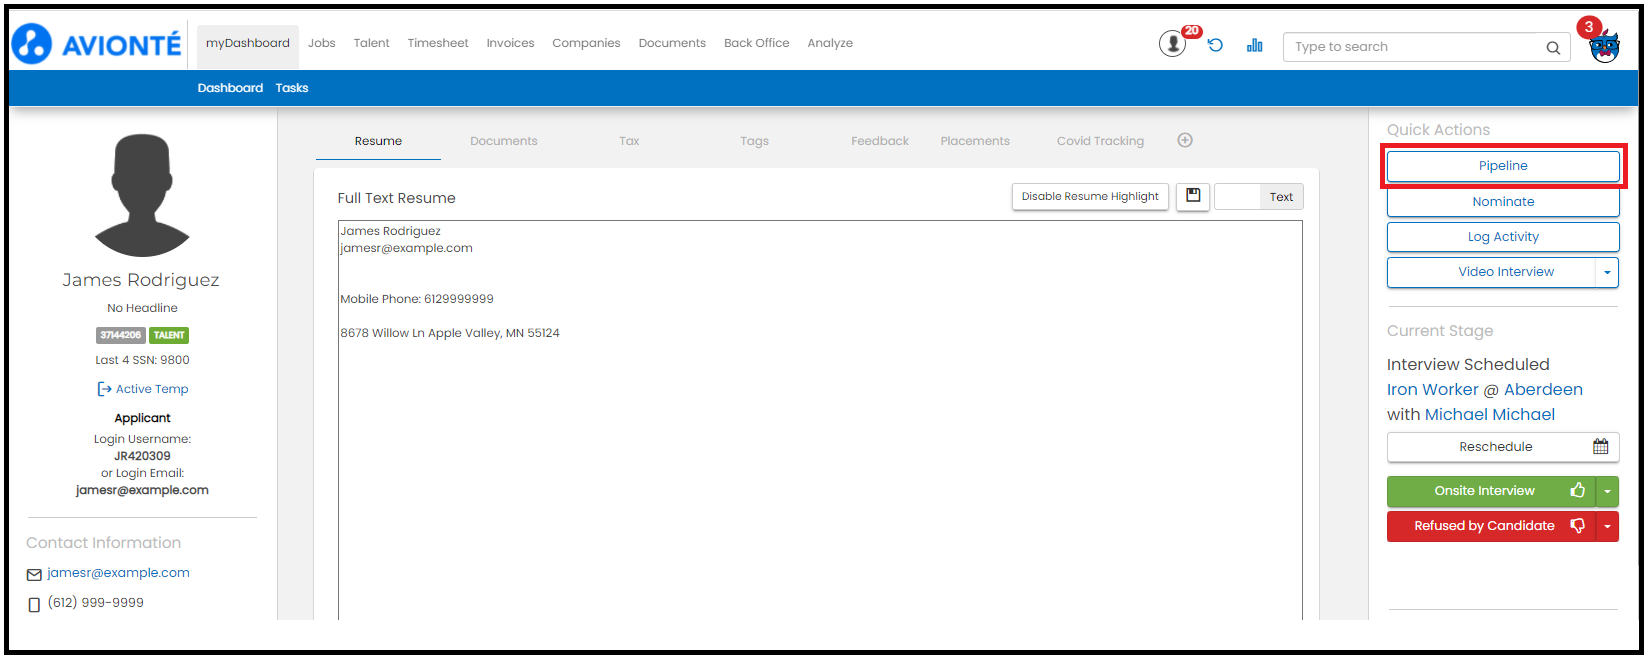Image resolution: width=1648 pixels, height=660 pixels.
Task: Add a new tab with plus icon
Action: [x=1185, y=140]
